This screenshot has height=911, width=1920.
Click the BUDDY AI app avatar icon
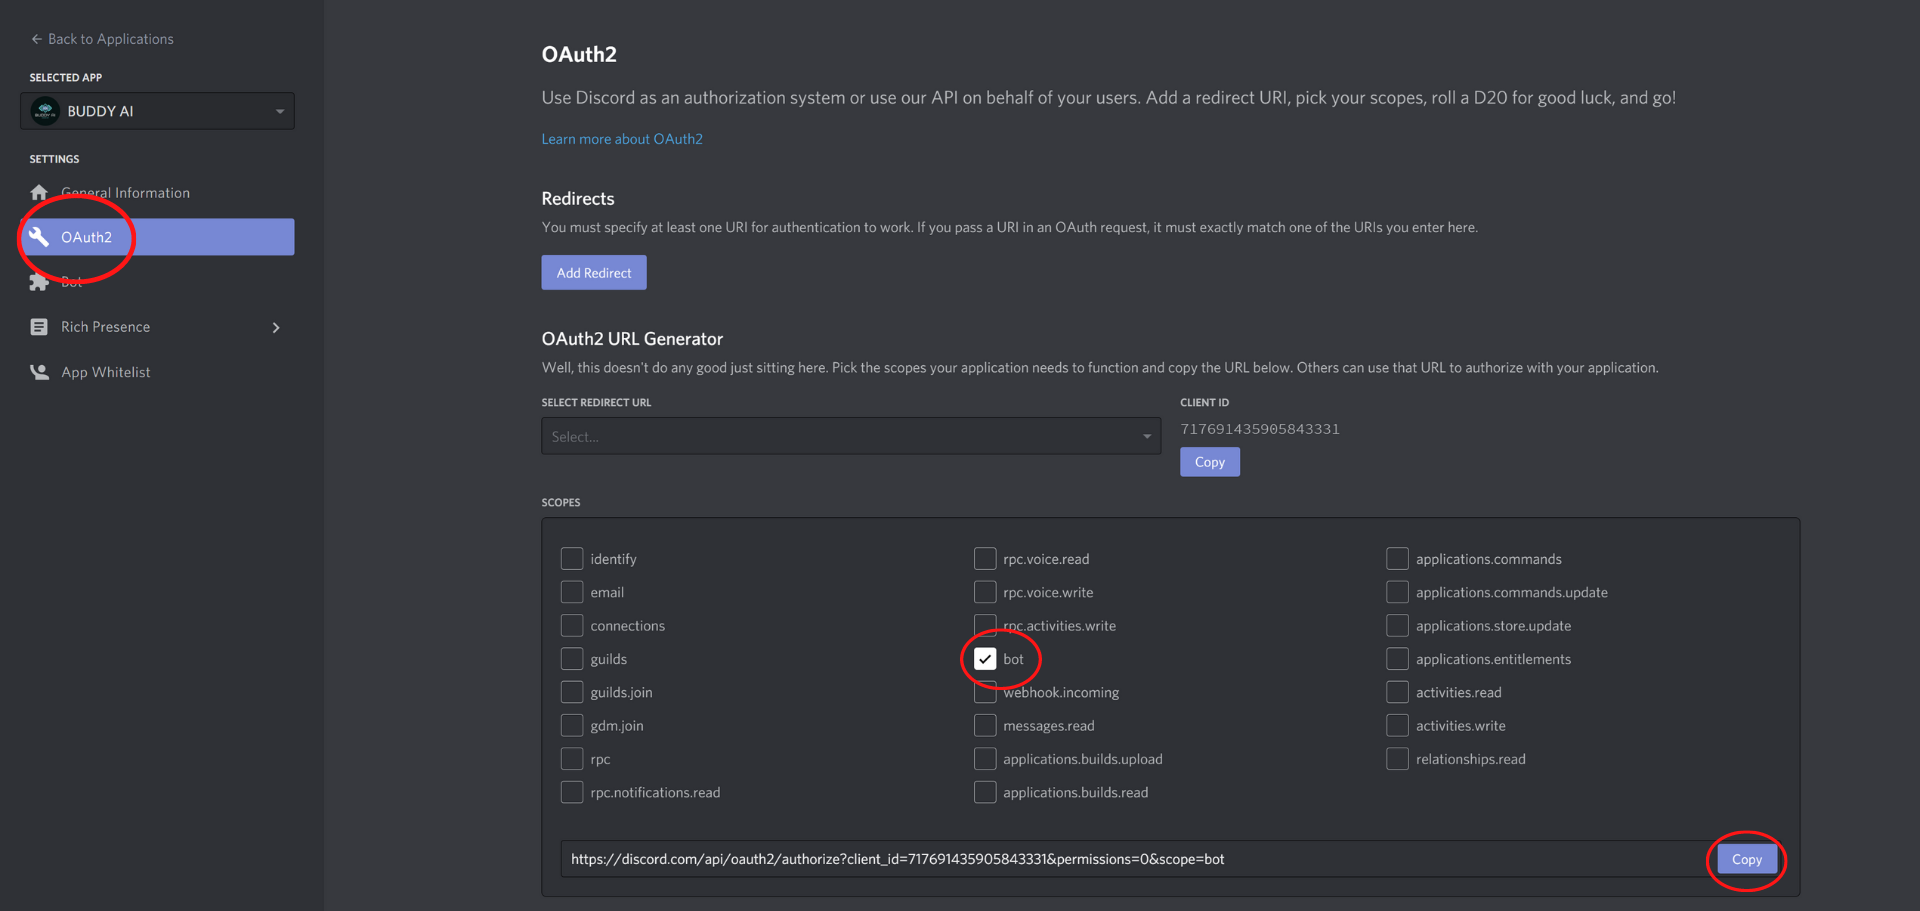click(x=45, y=111)
